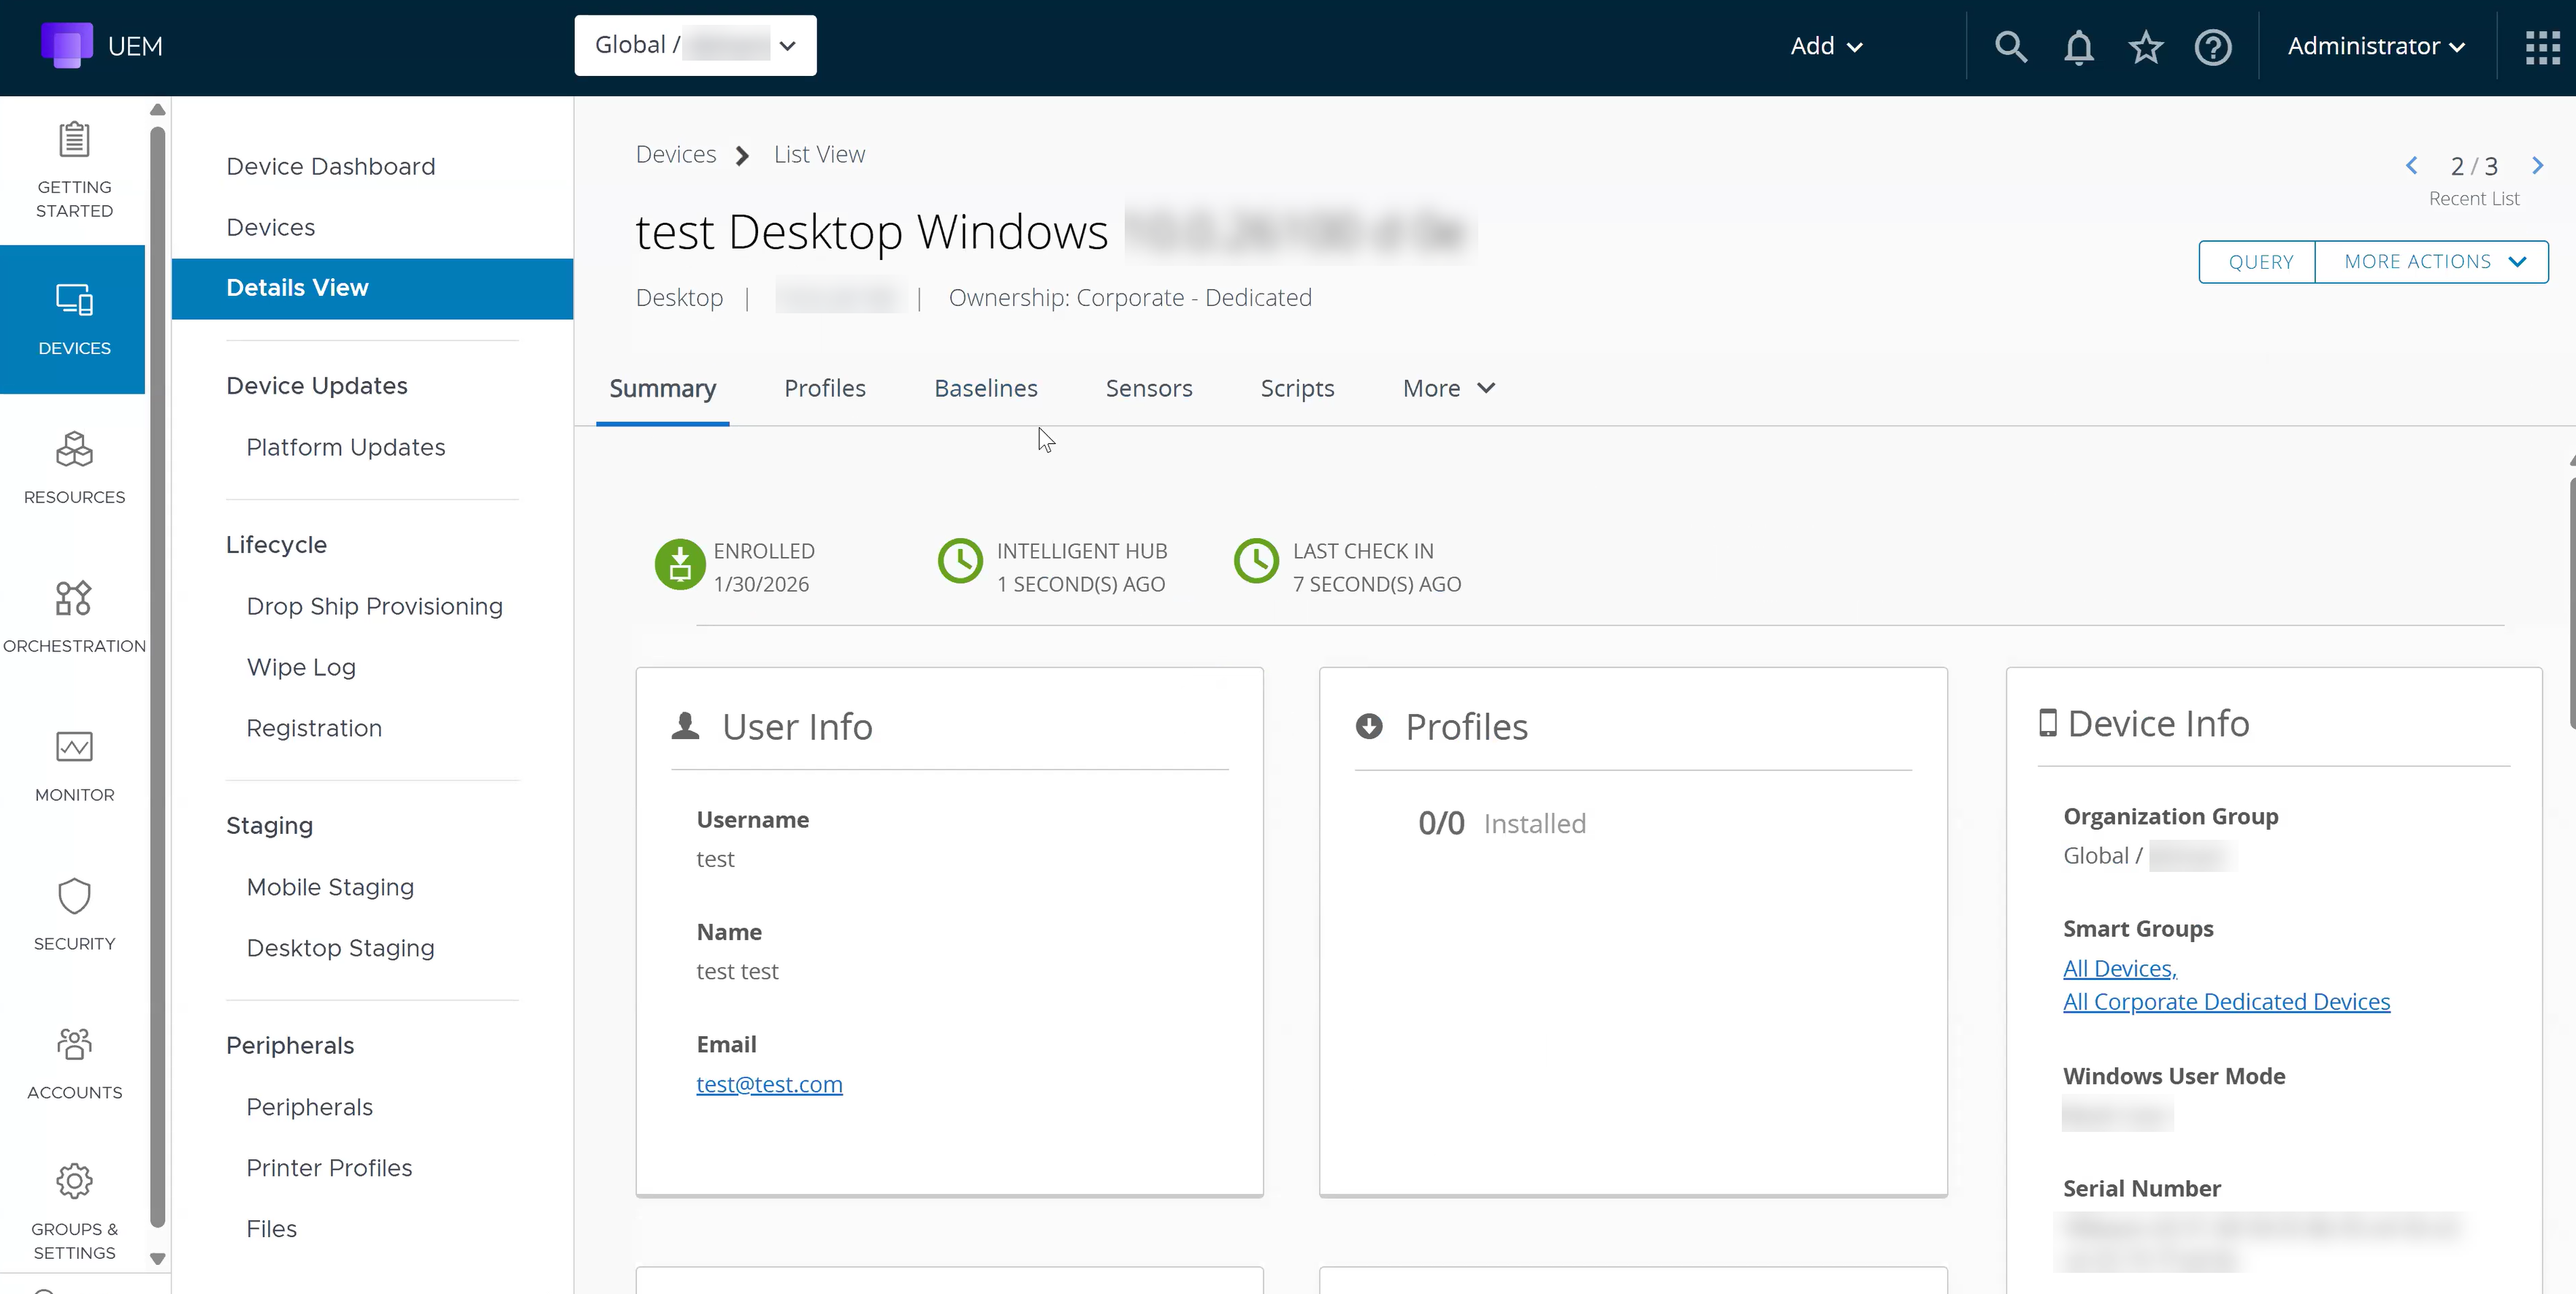Open the More Actions dropdown

2431,262
